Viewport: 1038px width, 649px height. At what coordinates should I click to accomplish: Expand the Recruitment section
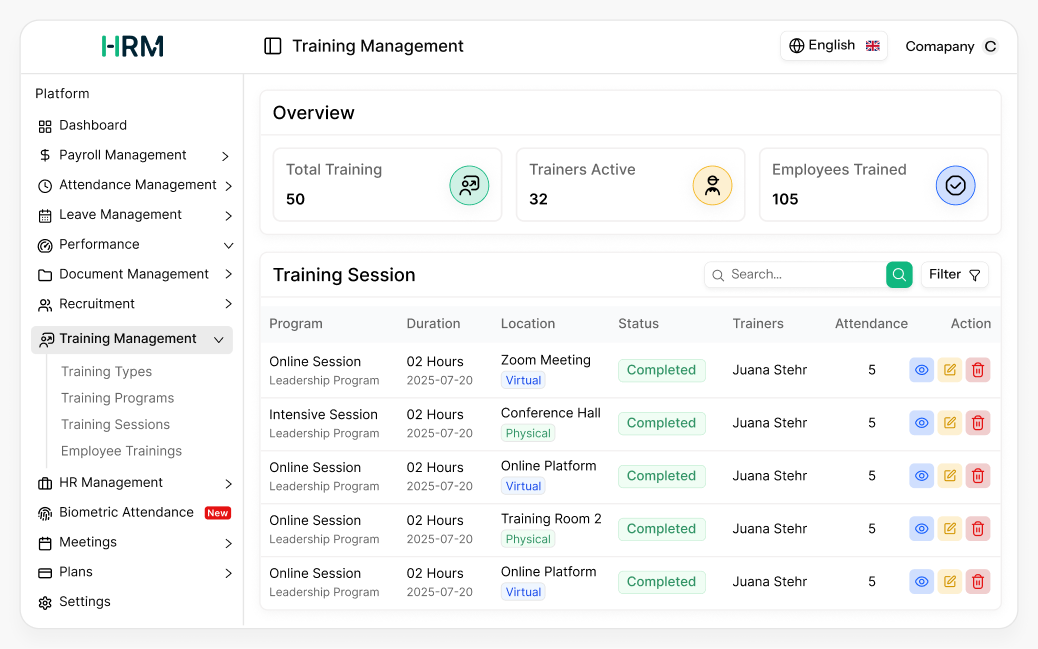click(230, 304)
